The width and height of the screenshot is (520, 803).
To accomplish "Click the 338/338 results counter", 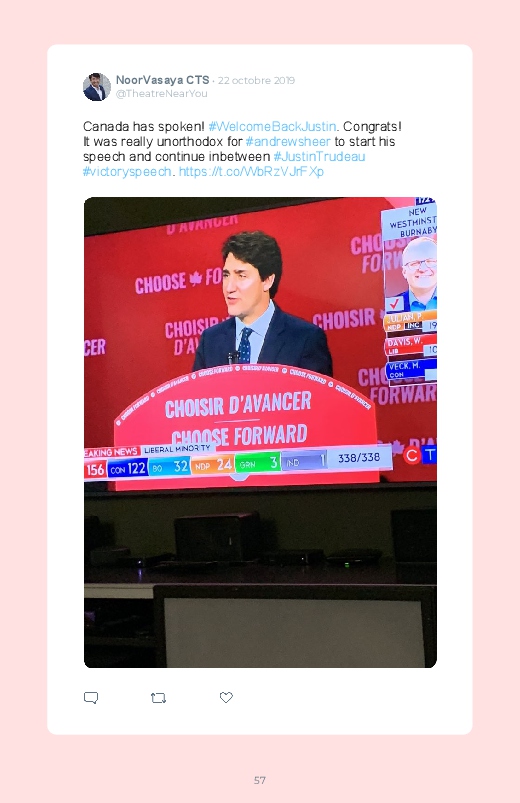I will [x=359, y=458].
